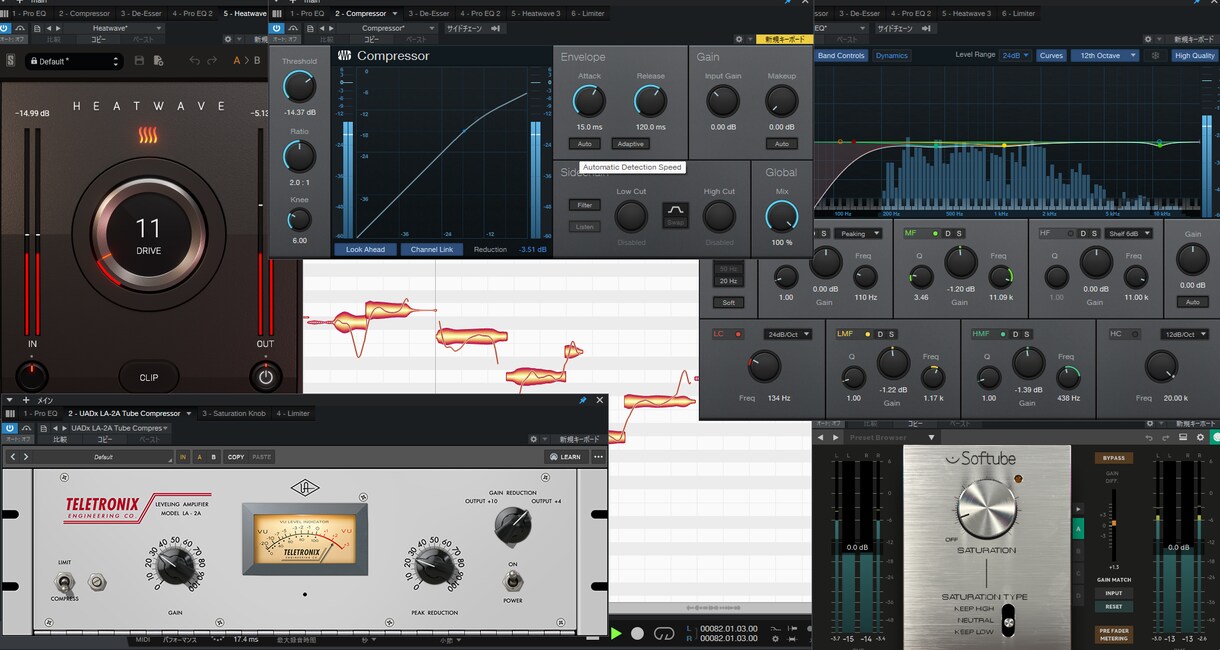Click the save preset icon in Heatwave
Screen dimensions: 1220x650
[139, 61]
